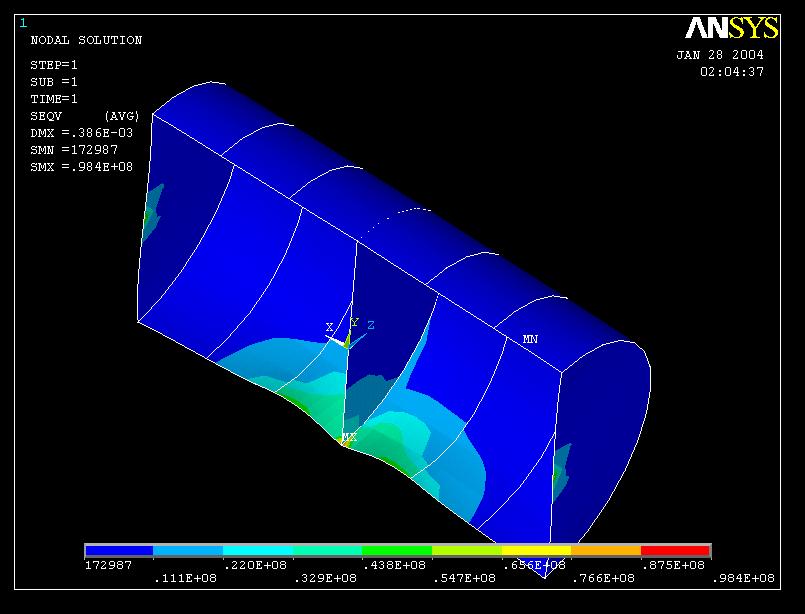Click the legend value 172987
Image resolution: width=805 pixels, height=614 pixels.
point(108,565)
